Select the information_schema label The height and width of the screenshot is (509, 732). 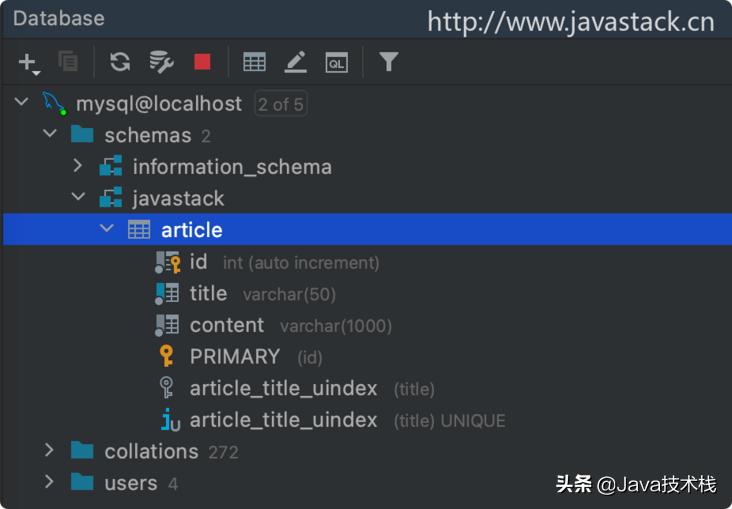[x=232, y=167]
